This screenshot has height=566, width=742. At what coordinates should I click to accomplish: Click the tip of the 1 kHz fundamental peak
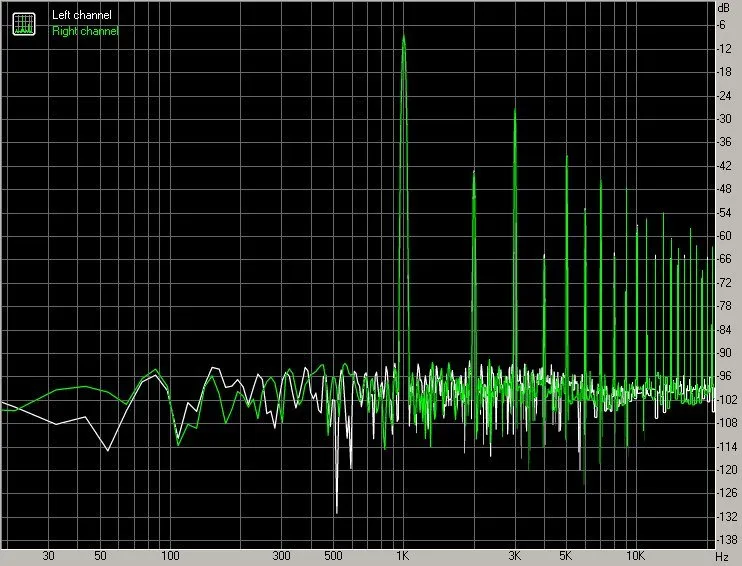pos(404,36)
